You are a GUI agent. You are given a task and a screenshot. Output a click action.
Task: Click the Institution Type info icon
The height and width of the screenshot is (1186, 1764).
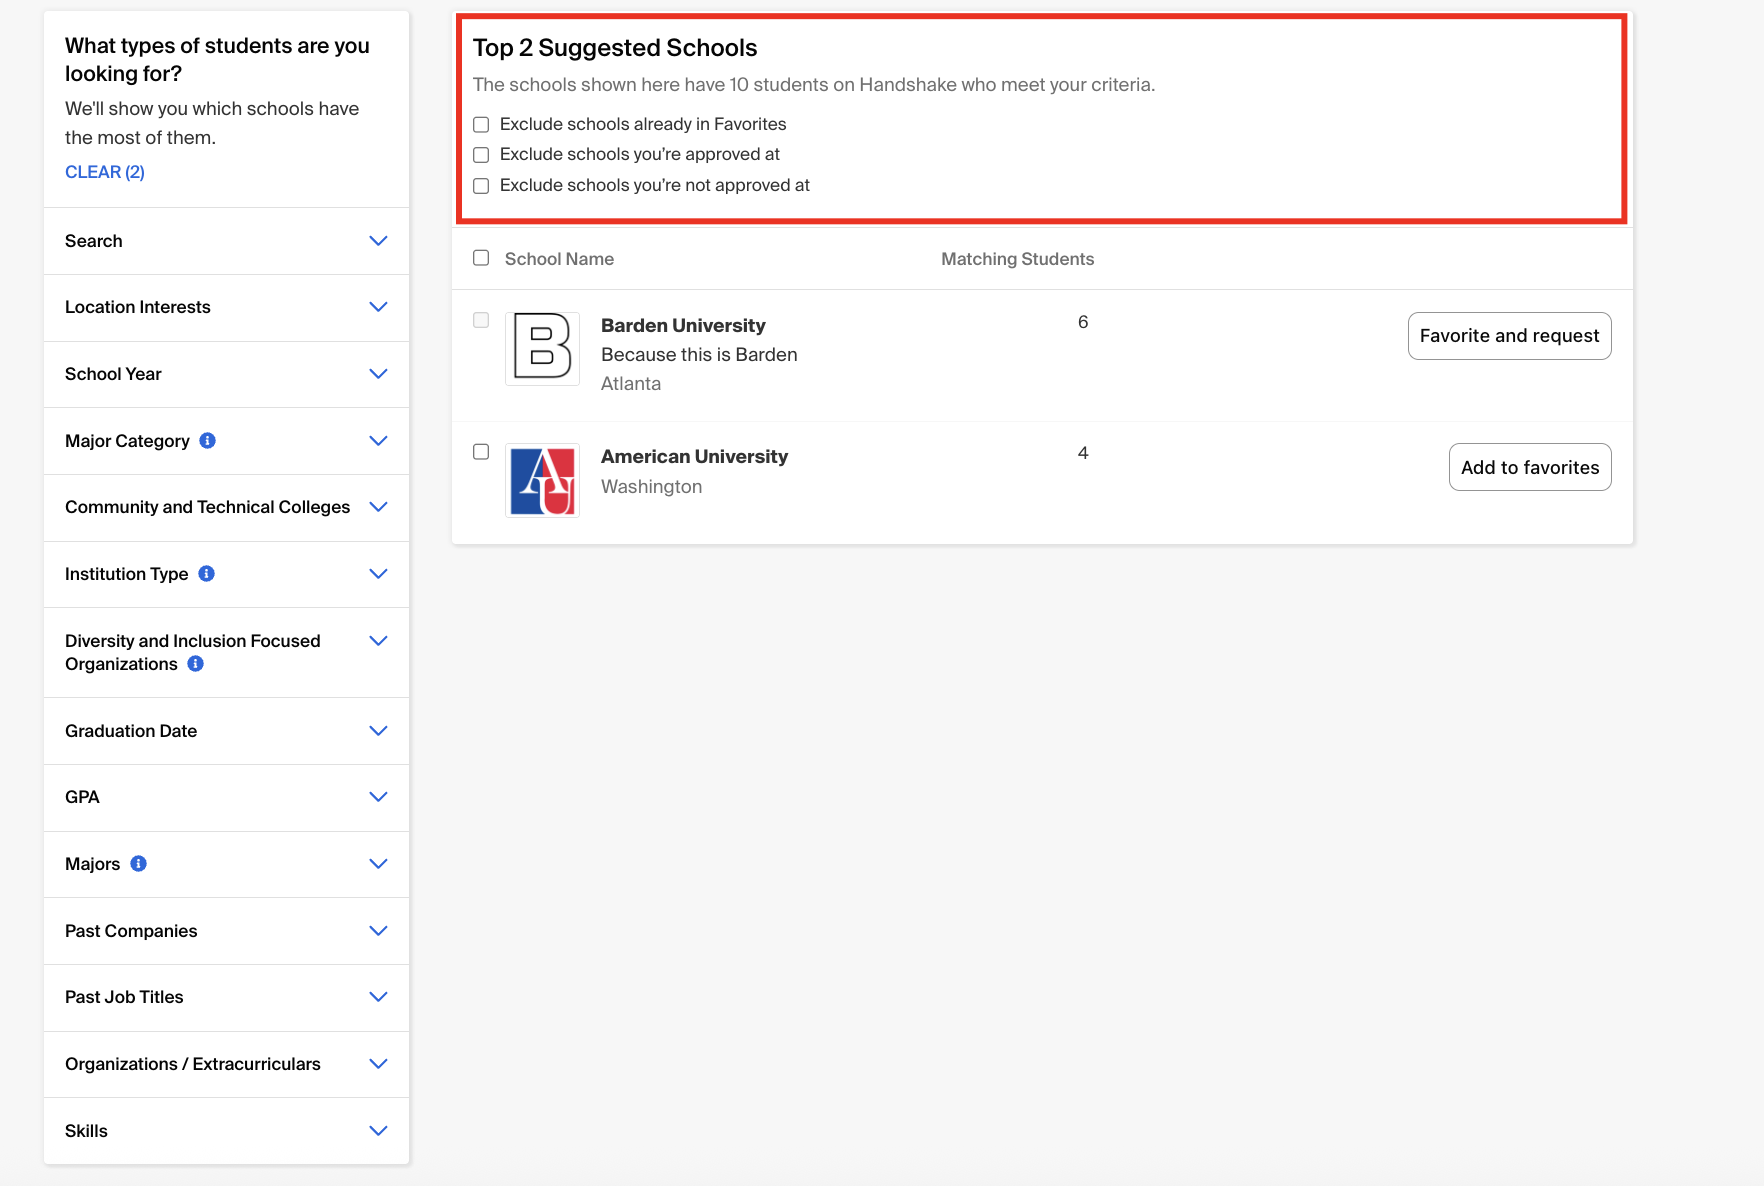click(207, 574)
